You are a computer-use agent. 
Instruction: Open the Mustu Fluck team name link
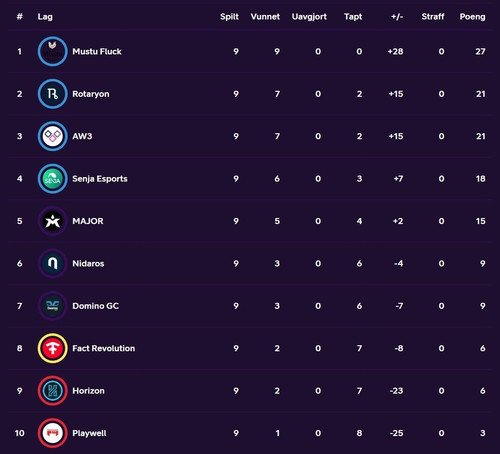[x=97, y=51]
